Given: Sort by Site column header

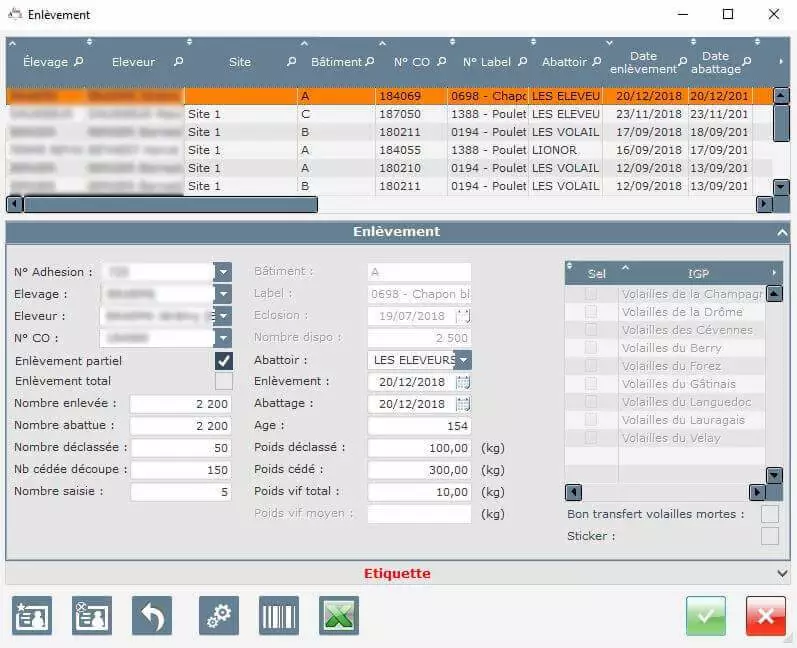Looking at the screenshot, I should (x=240, y=62).
